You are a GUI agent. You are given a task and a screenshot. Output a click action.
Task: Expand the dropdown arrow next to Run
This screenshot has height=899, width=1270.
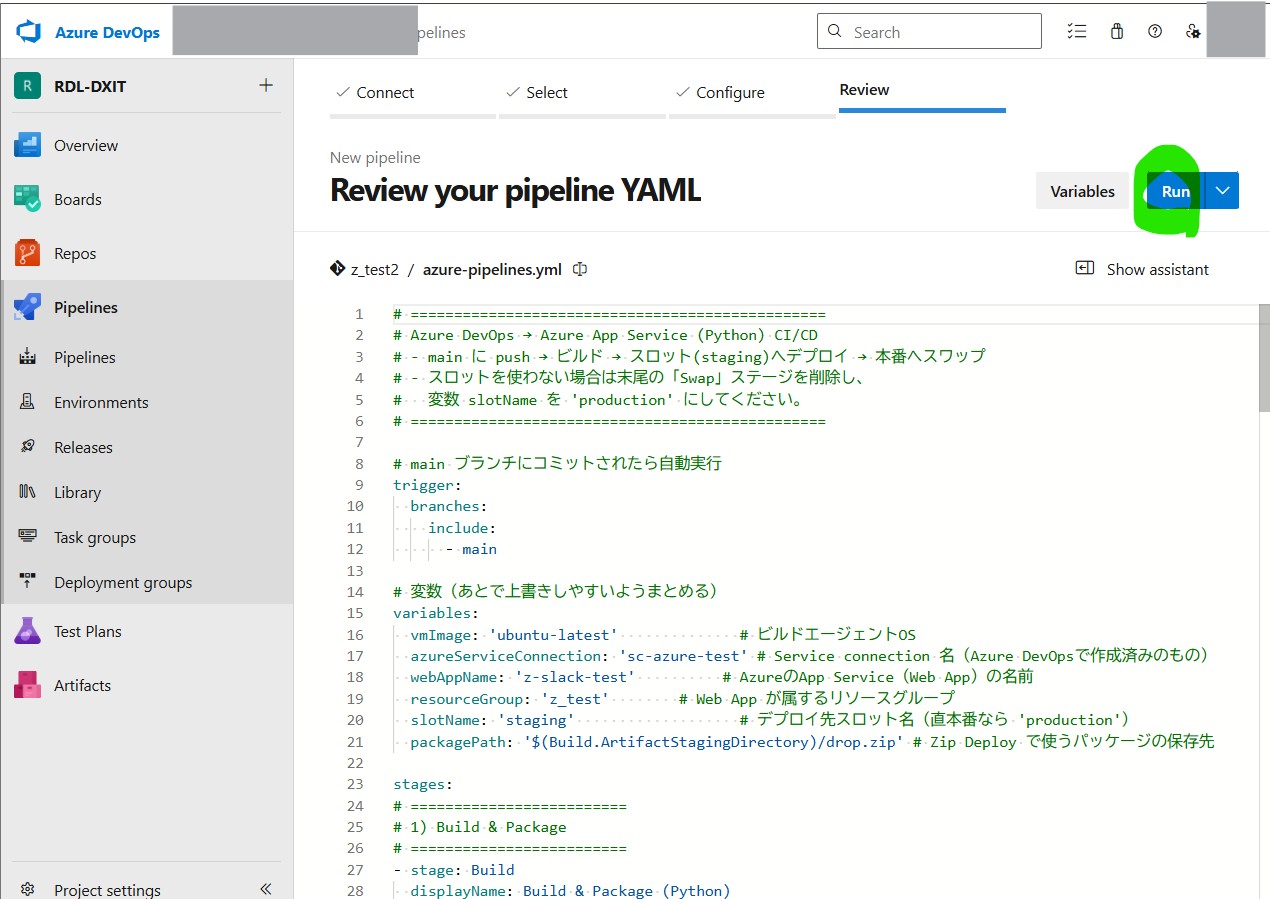(1222, 191)
